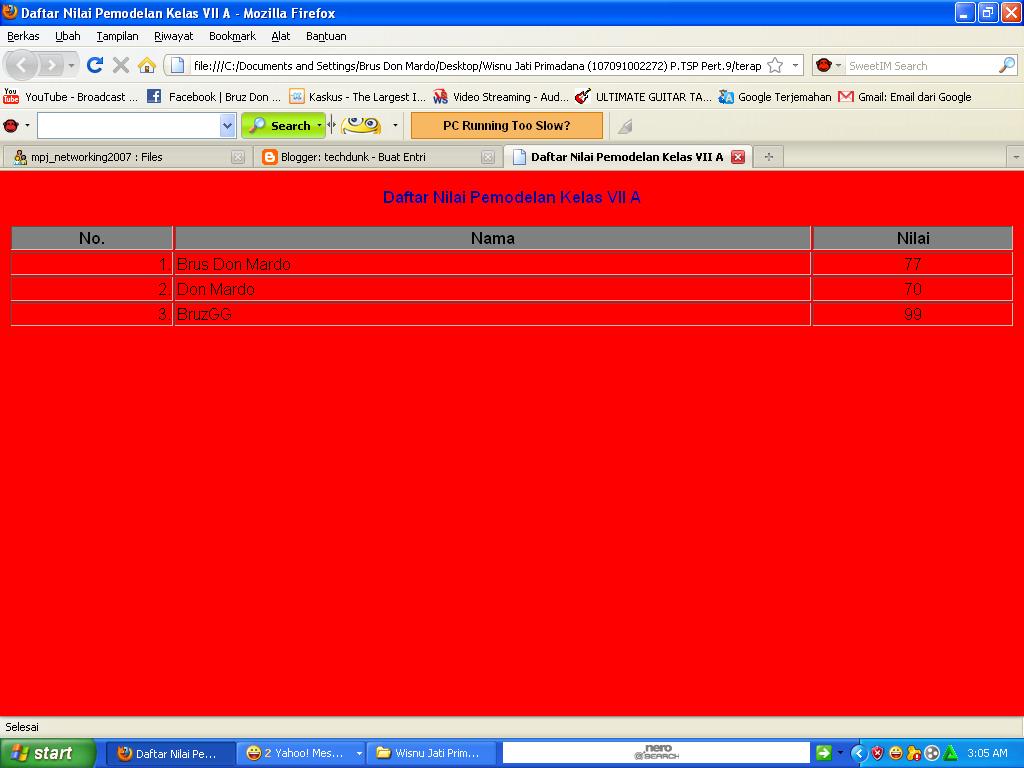Image resolution: width=1024 pixels, height=768 pixels.
Task: Open the SweetIM toolbar search box dropdown
Action: [x=227, y=125]
